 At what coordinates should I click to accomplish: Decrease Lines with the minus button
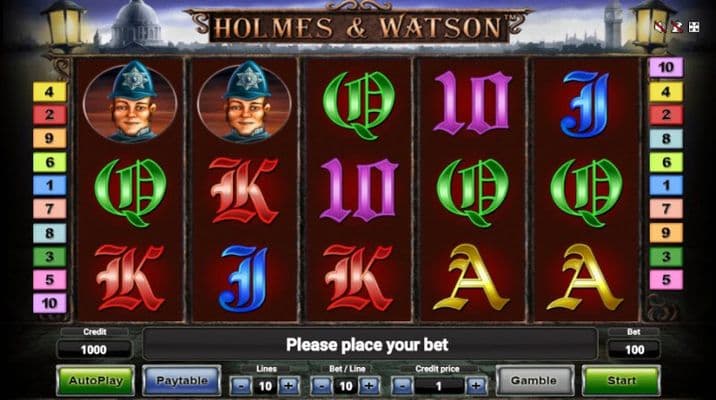pos(241,386)
